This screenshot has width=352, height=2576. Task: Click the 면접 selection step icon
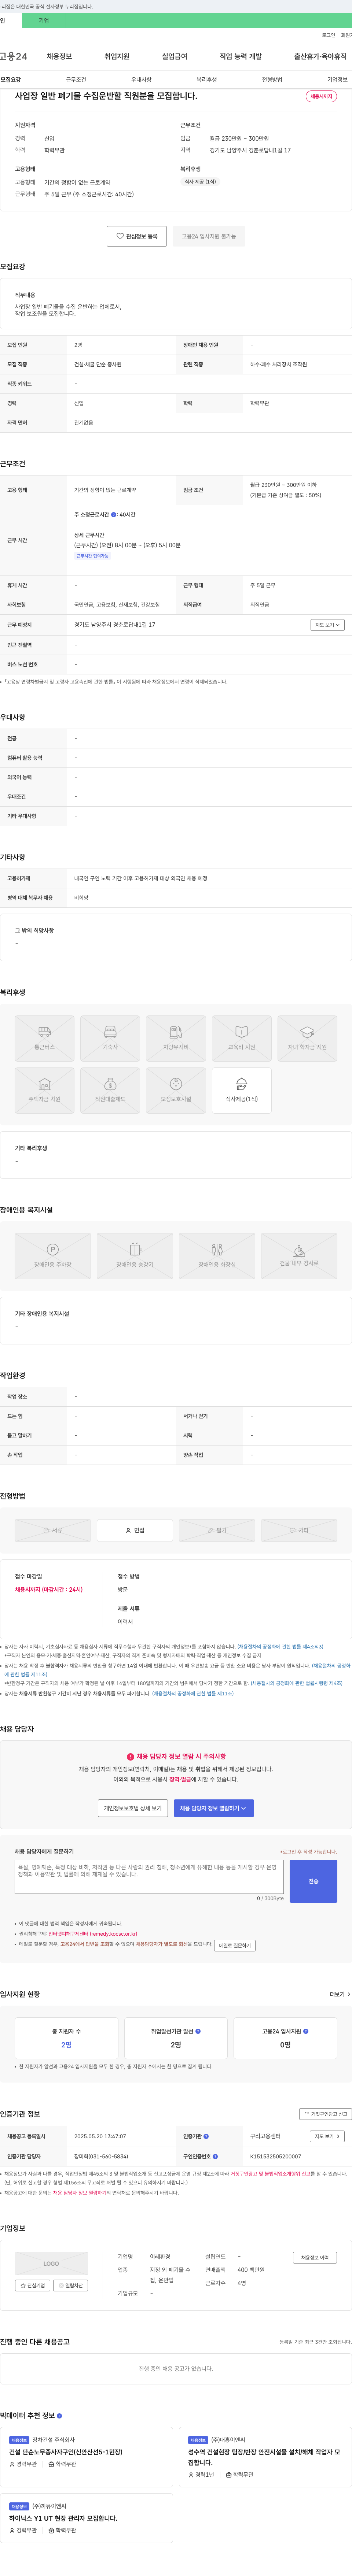135,1530
